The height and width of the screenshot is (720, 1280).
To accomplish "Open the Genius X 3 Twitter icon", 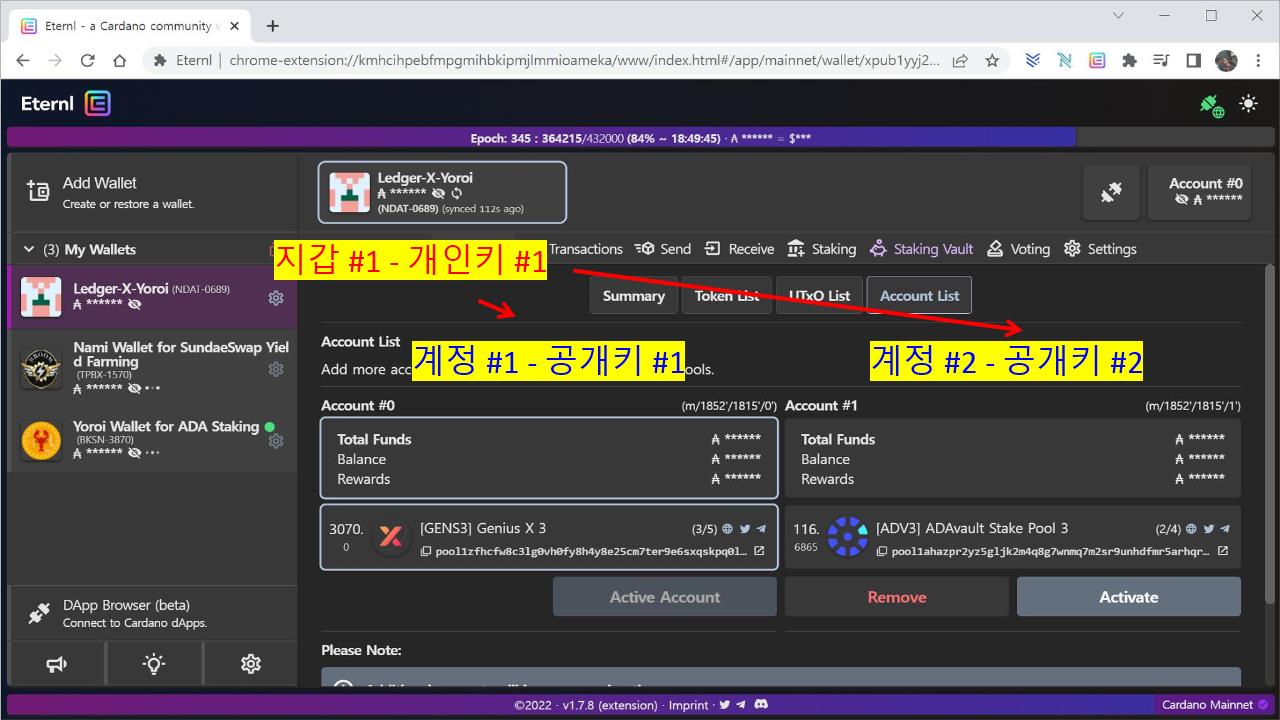I will tap(744, 529).
